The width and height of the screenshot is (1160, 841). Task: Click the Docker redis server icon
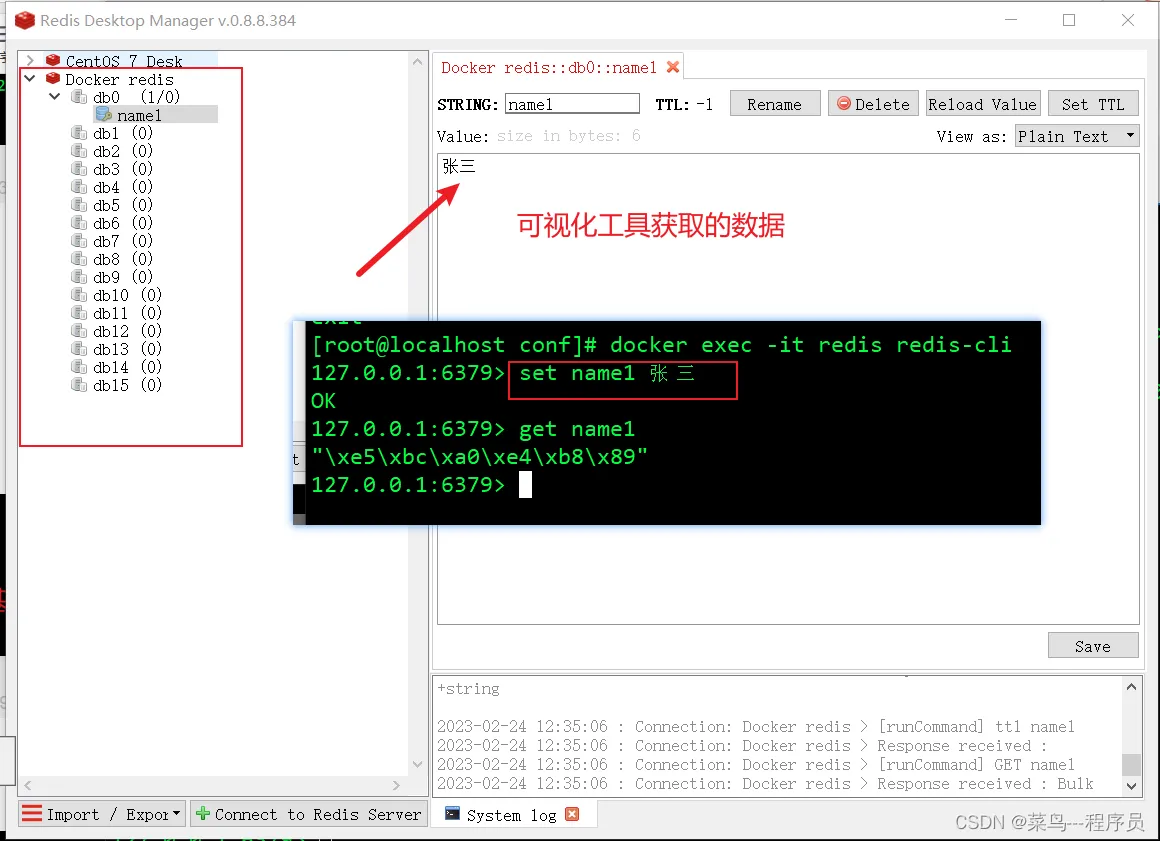pos(53,78)
